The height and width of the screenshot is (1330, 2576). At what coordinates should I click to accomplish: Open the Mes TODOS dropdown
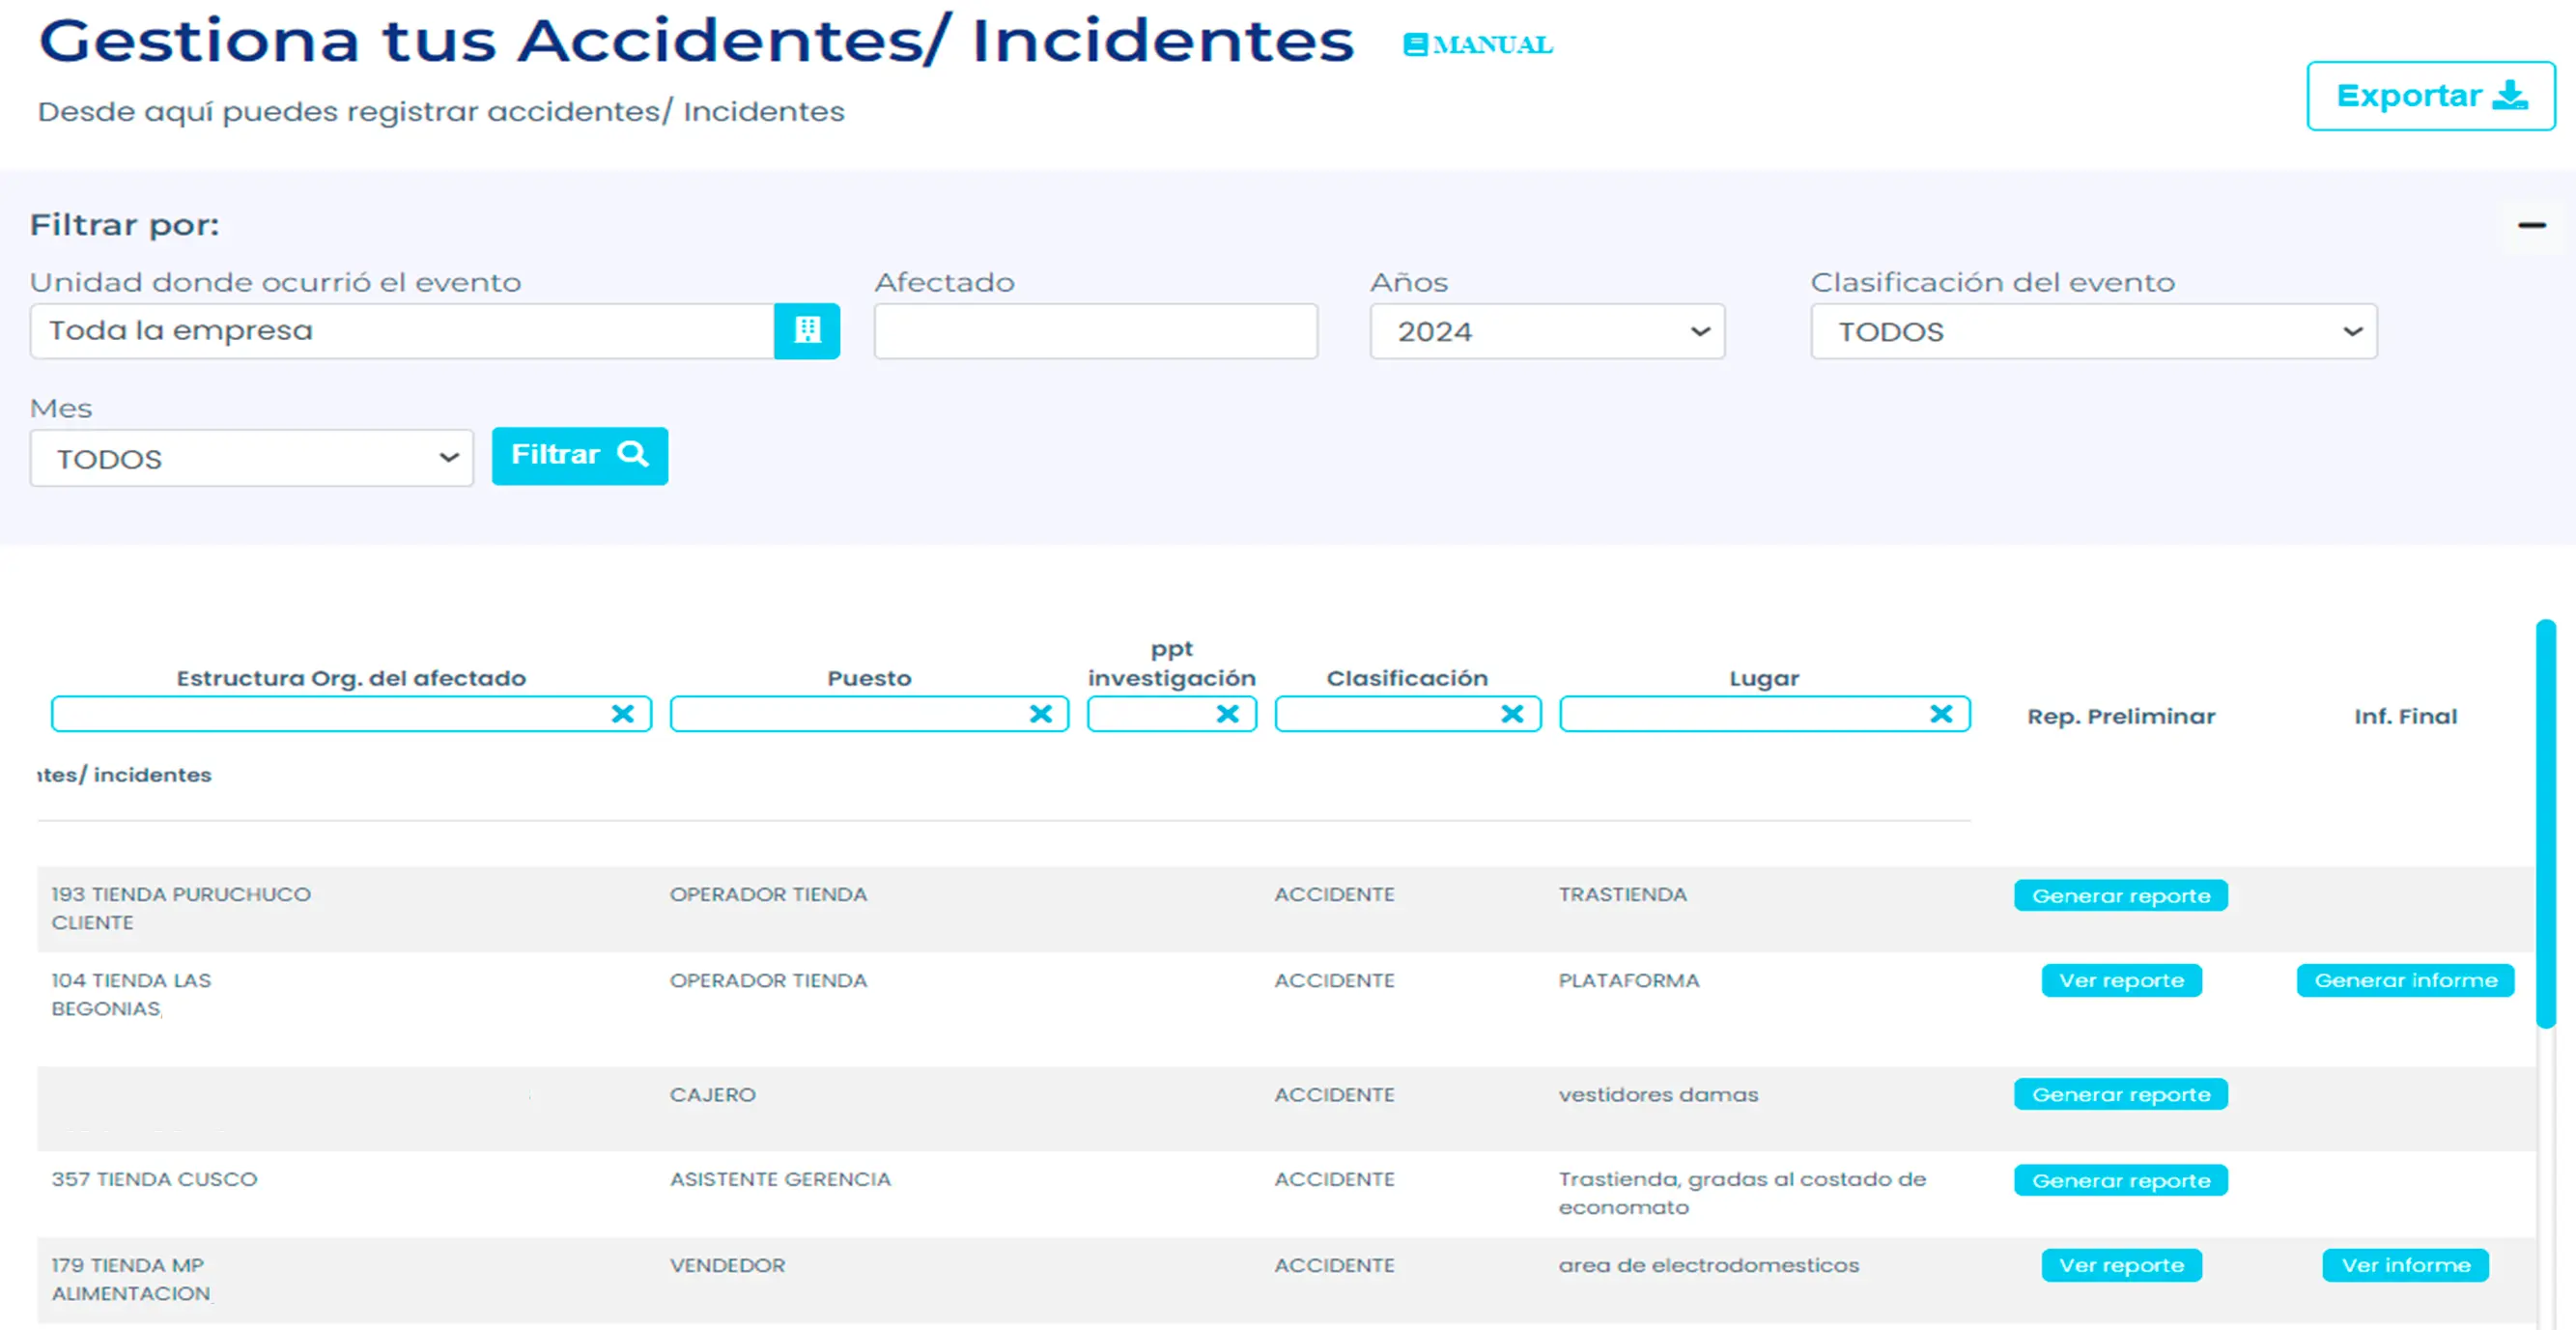point(251,459)
